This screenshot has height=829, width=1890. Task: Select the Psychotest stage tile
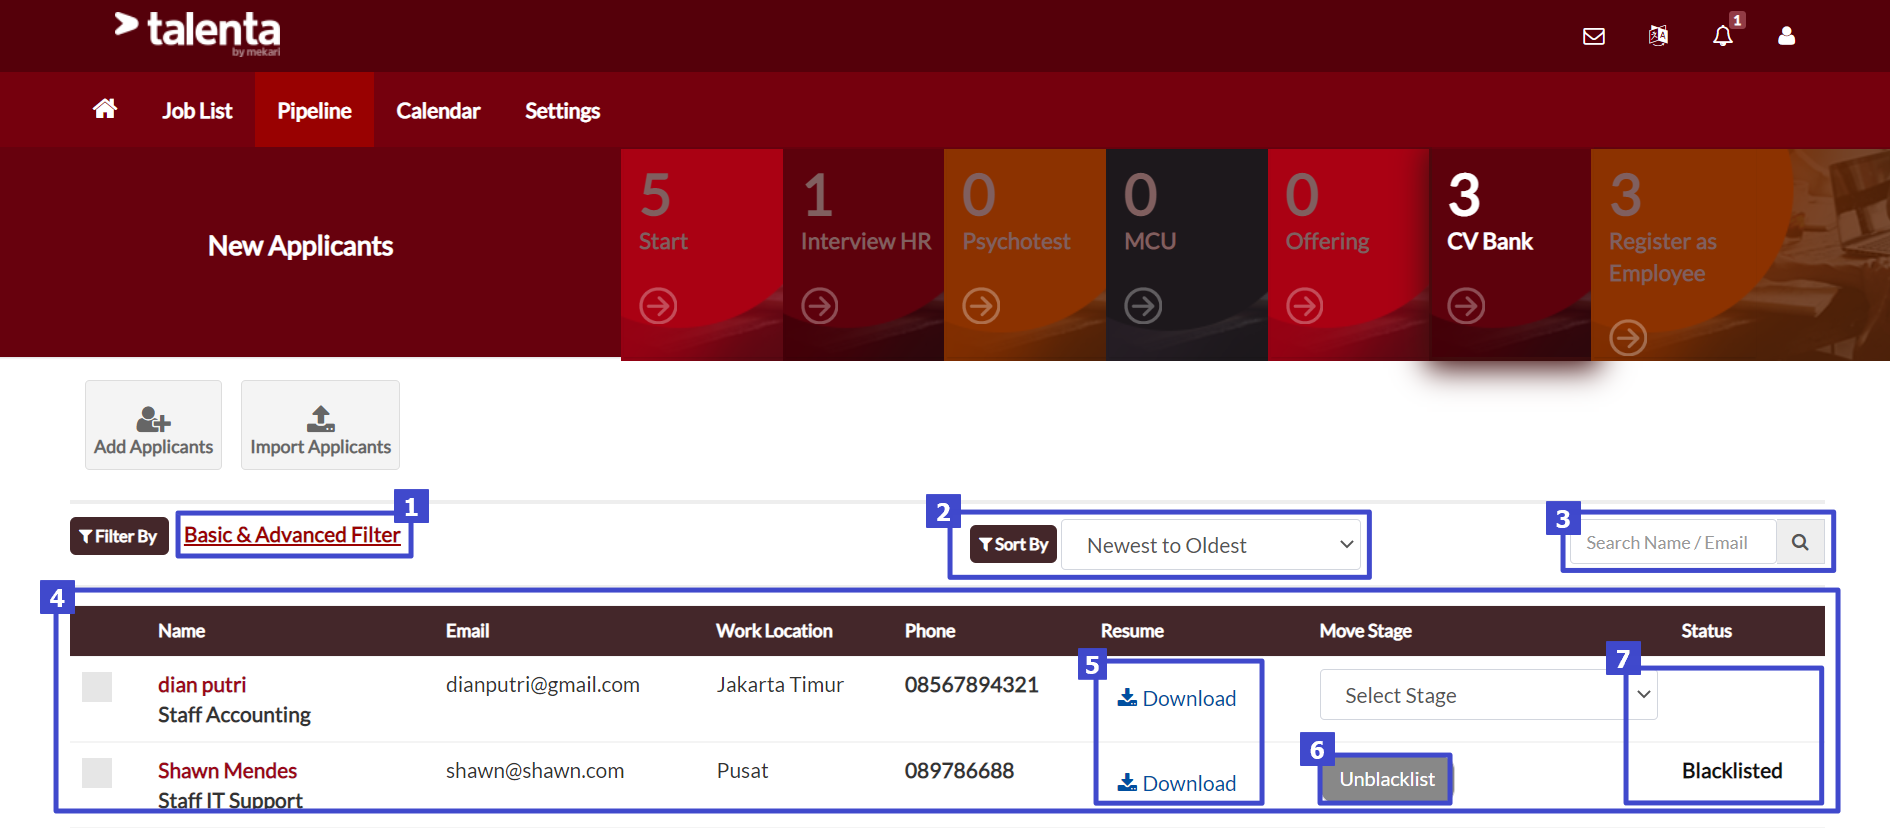(x=1025, y=255)
